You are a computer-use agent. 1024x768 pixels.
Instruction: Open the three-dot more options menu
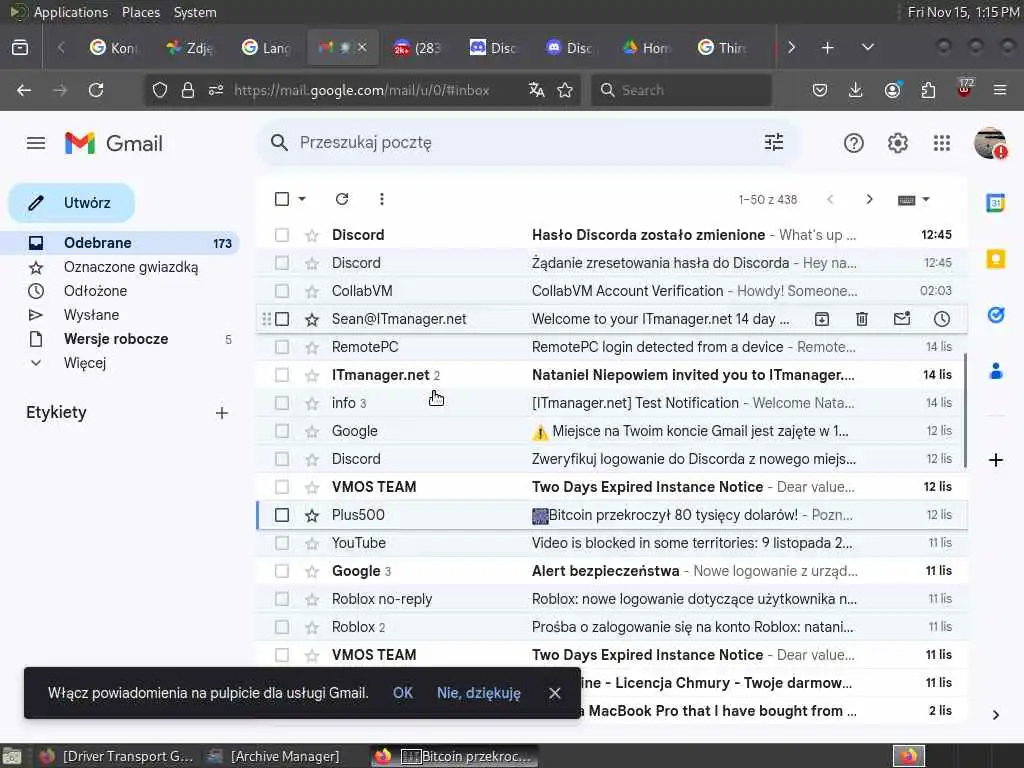pos(382,199)
